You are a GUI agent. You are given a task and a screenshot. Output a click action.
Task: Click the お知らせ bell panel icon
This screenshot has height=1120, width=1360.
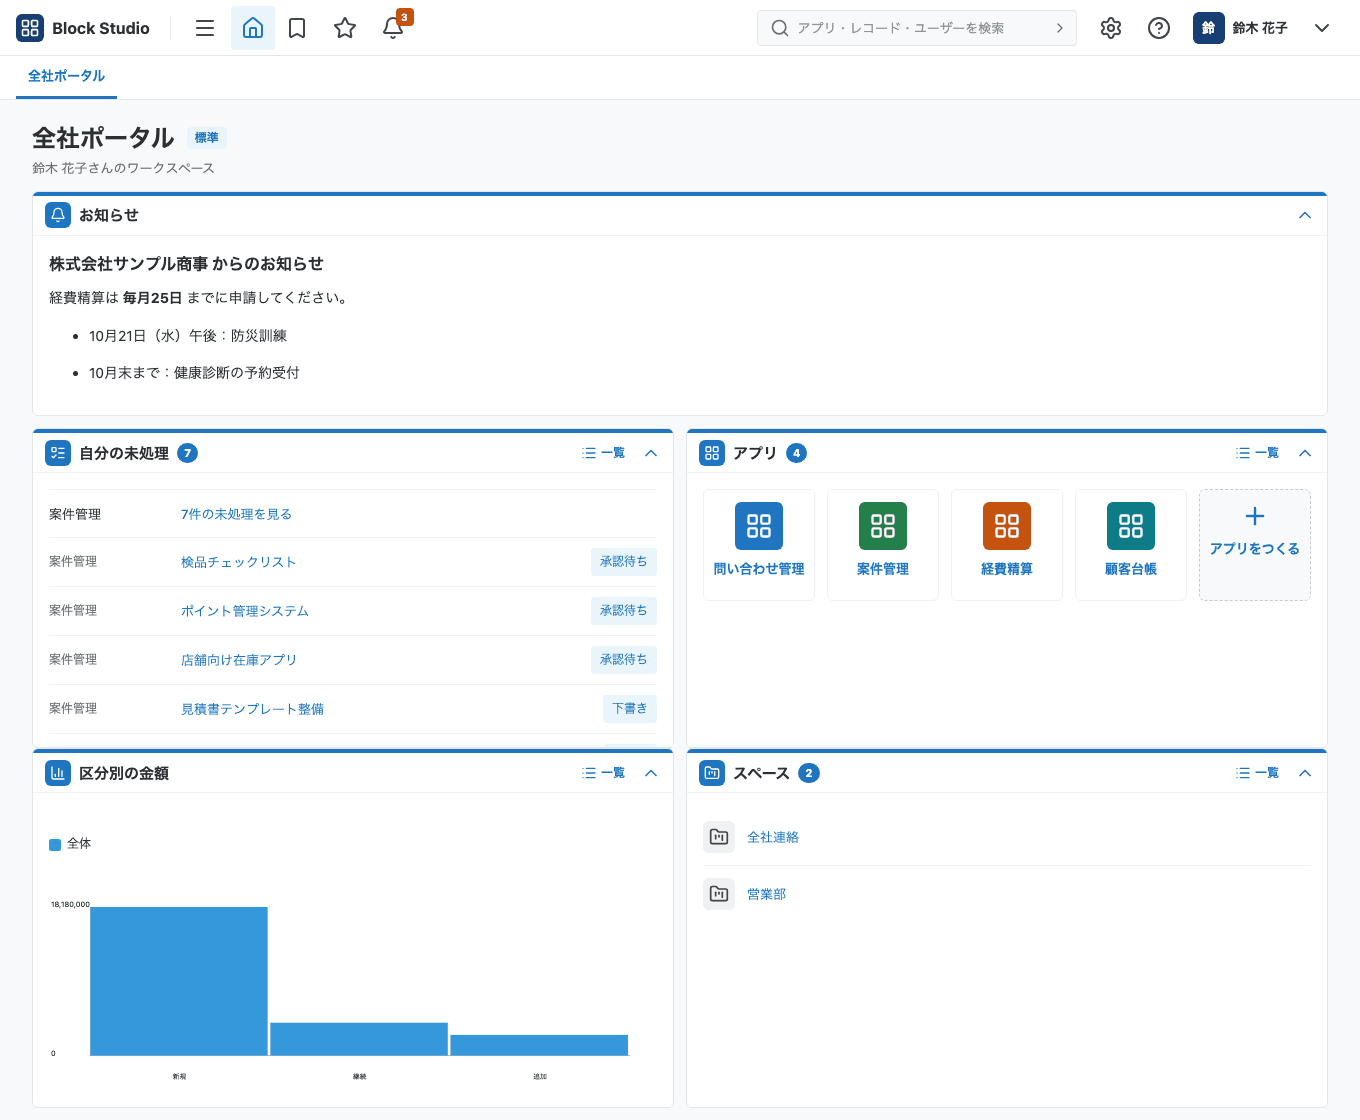tap(58, 215)
